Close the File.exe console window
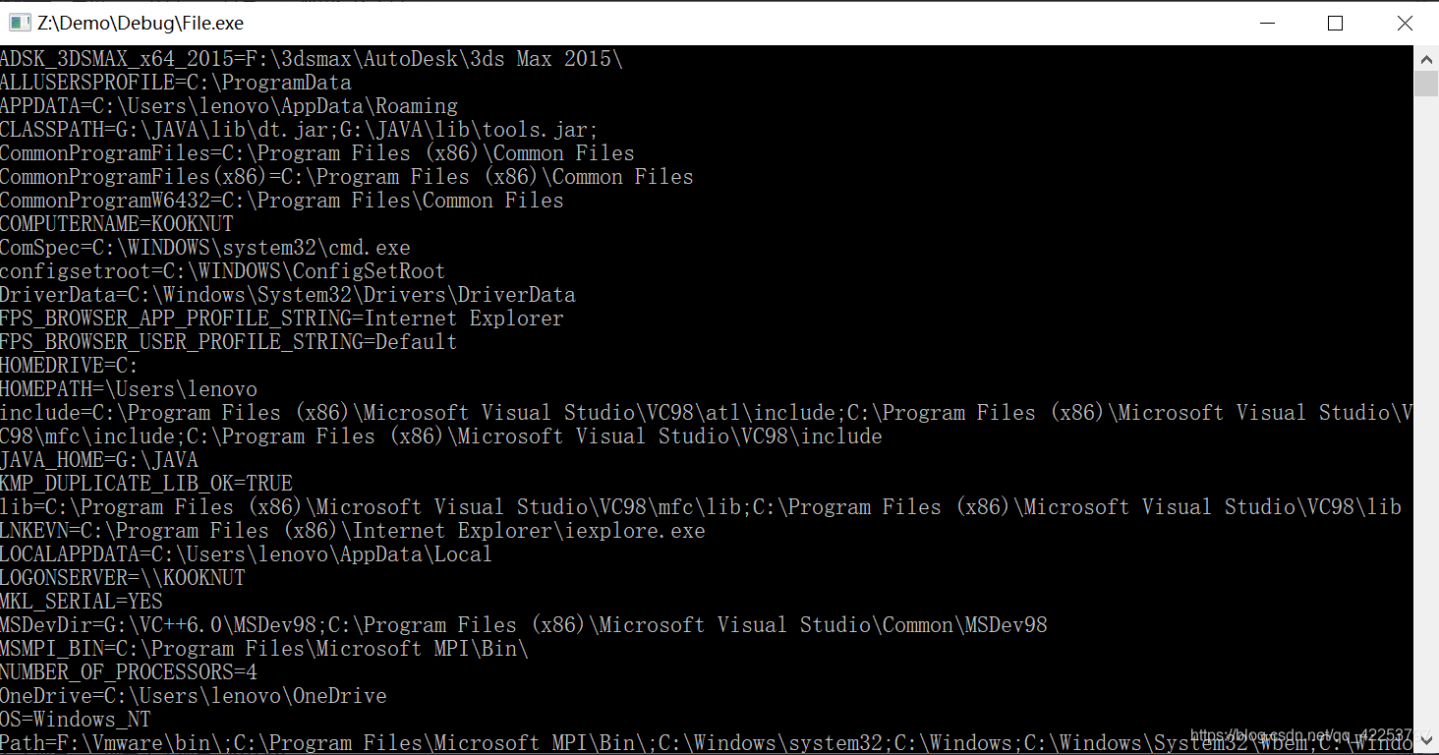The width and height of the screenshot is (1439, 755). pyautogui.click(x=1404, y=23)
